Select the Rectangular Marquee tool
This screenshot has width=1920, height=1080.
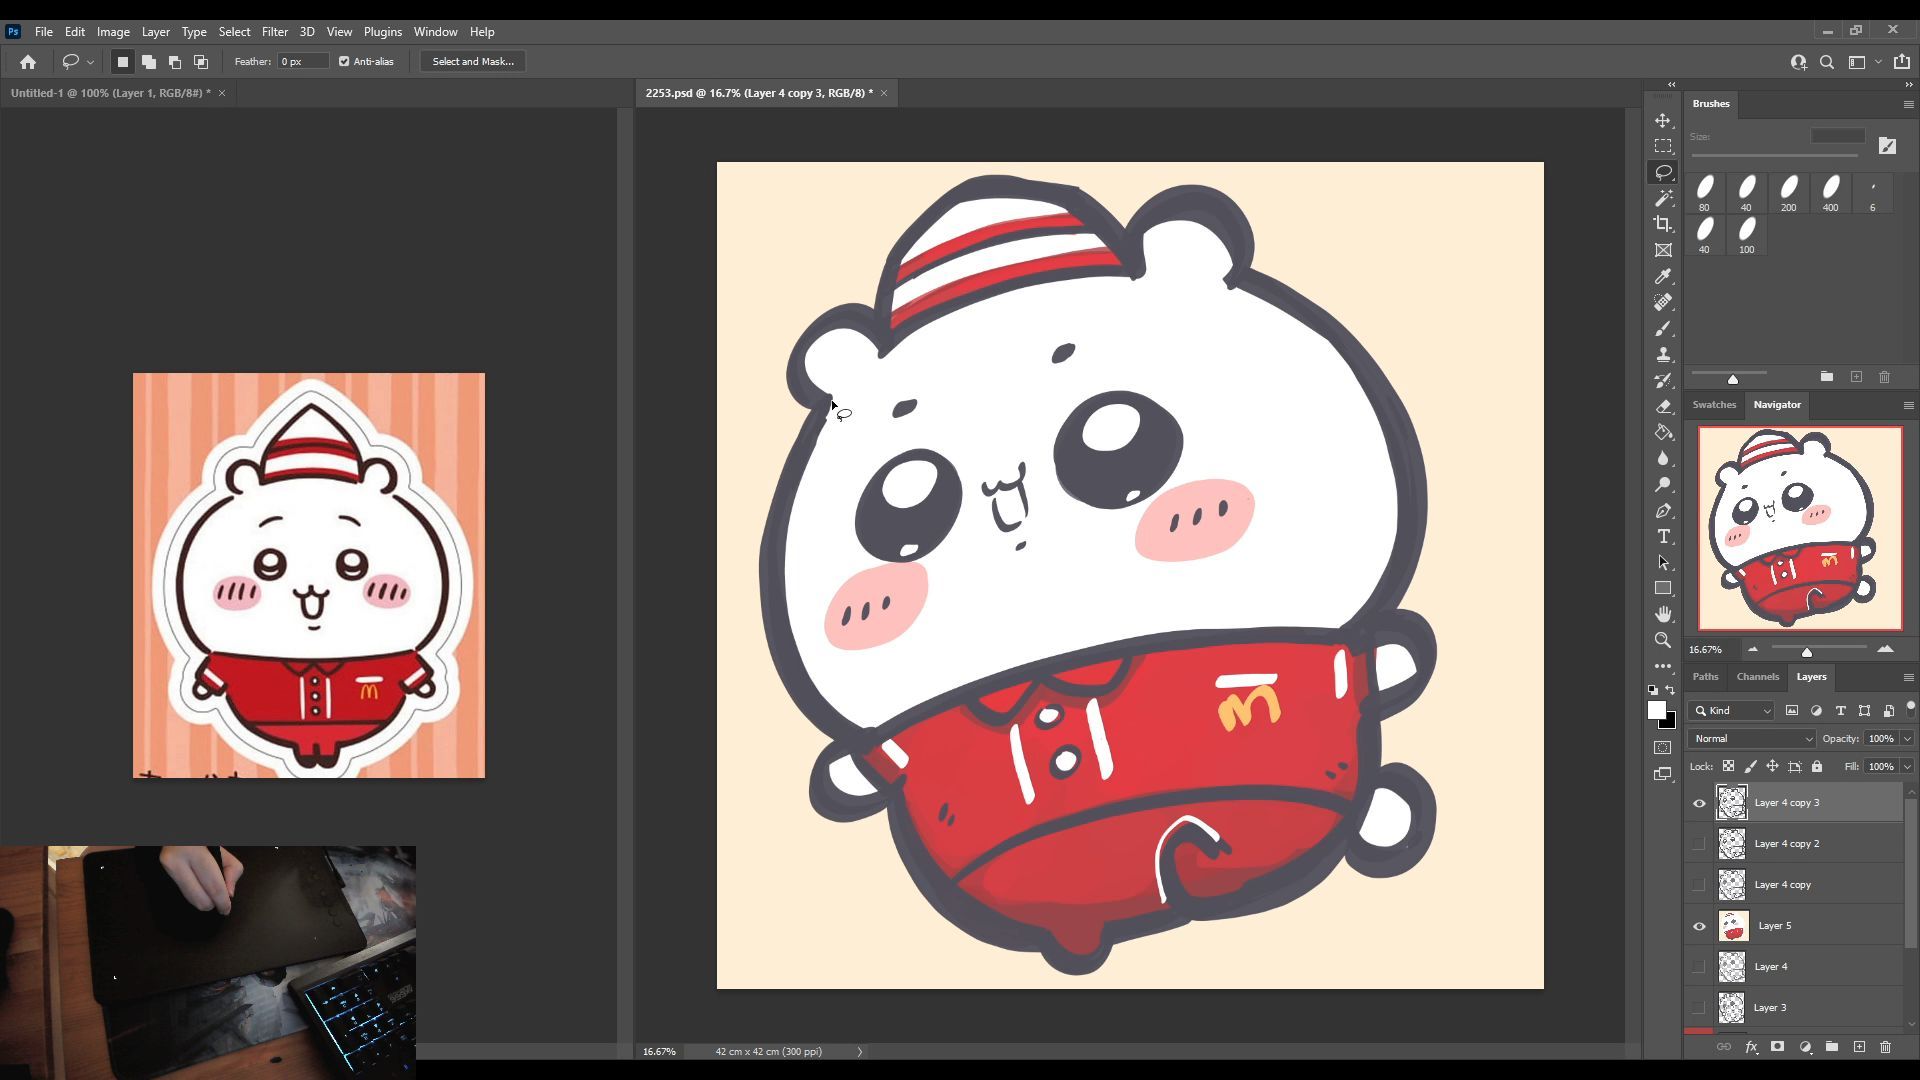(1663, 146)
